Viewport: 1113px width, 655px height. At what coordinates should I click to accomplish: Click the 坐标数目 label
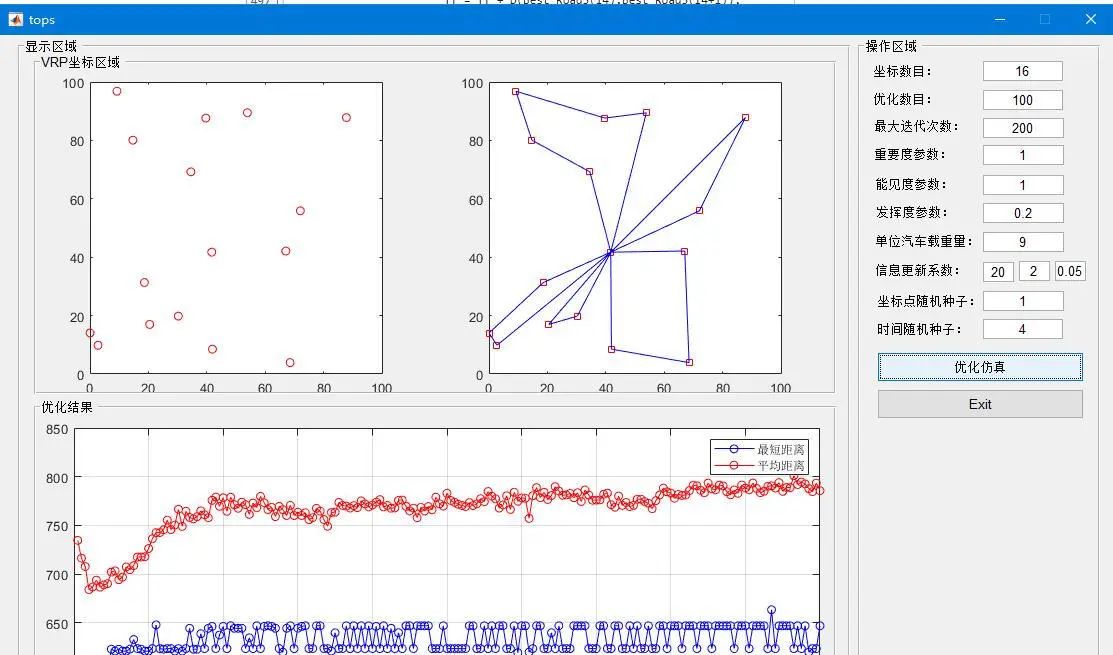click(x=902, y=71)
